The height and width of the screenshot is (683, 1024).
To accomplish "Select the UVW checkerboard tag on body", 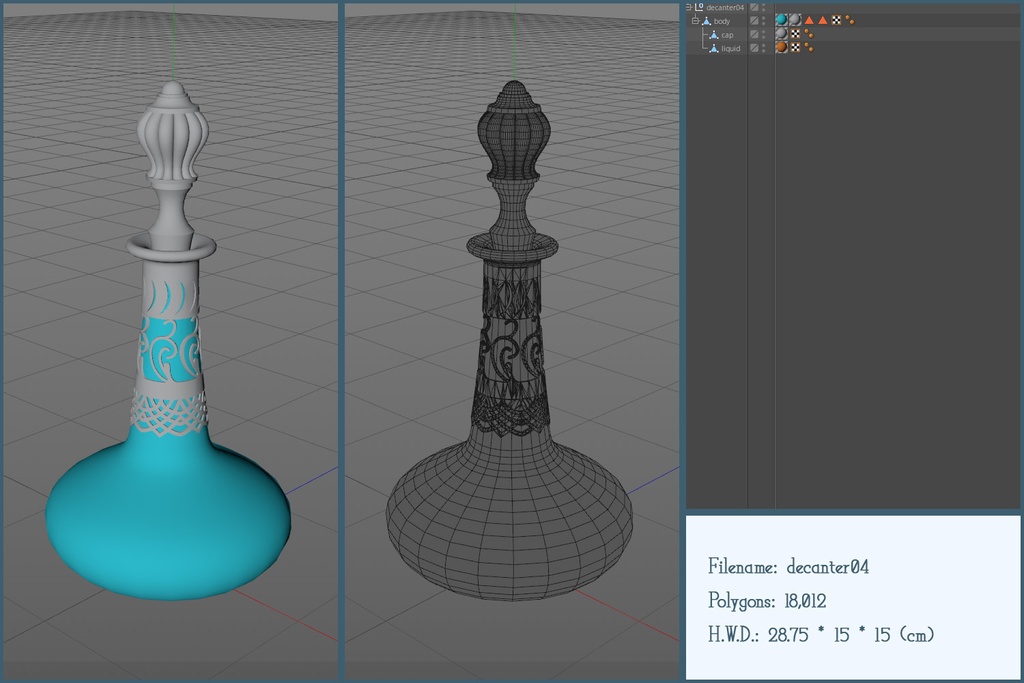I will tap(837, 20).
